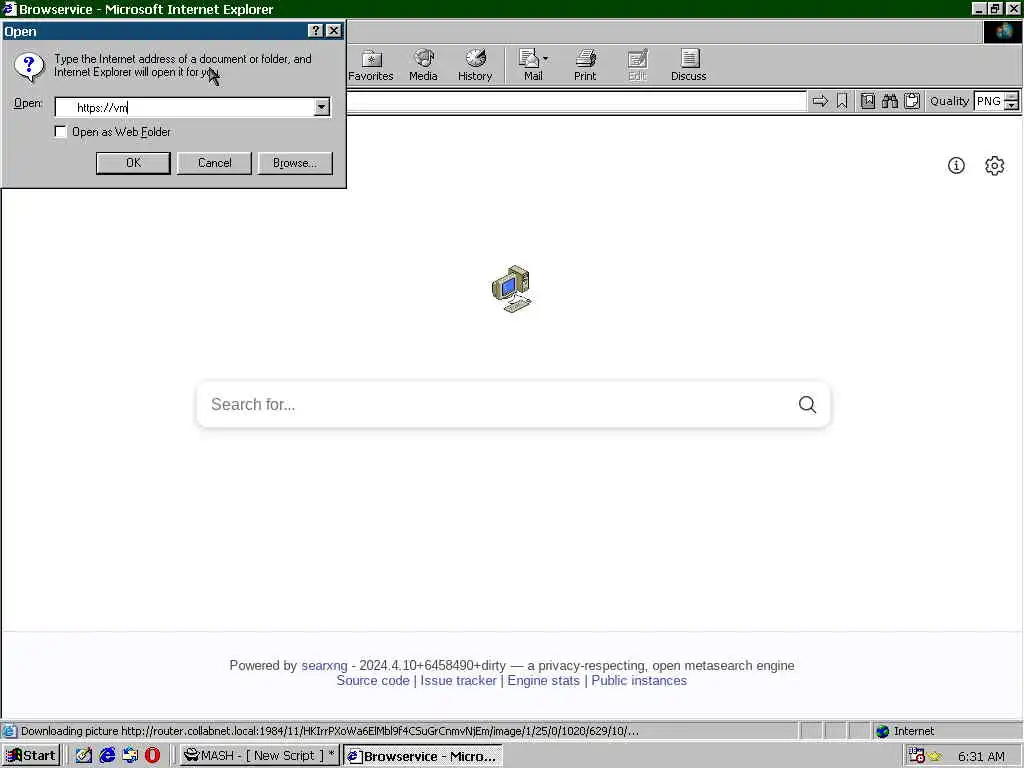1024x768 pixels.
Task: Click the magnifier search icon in the search box
Action: pos(807,404)
